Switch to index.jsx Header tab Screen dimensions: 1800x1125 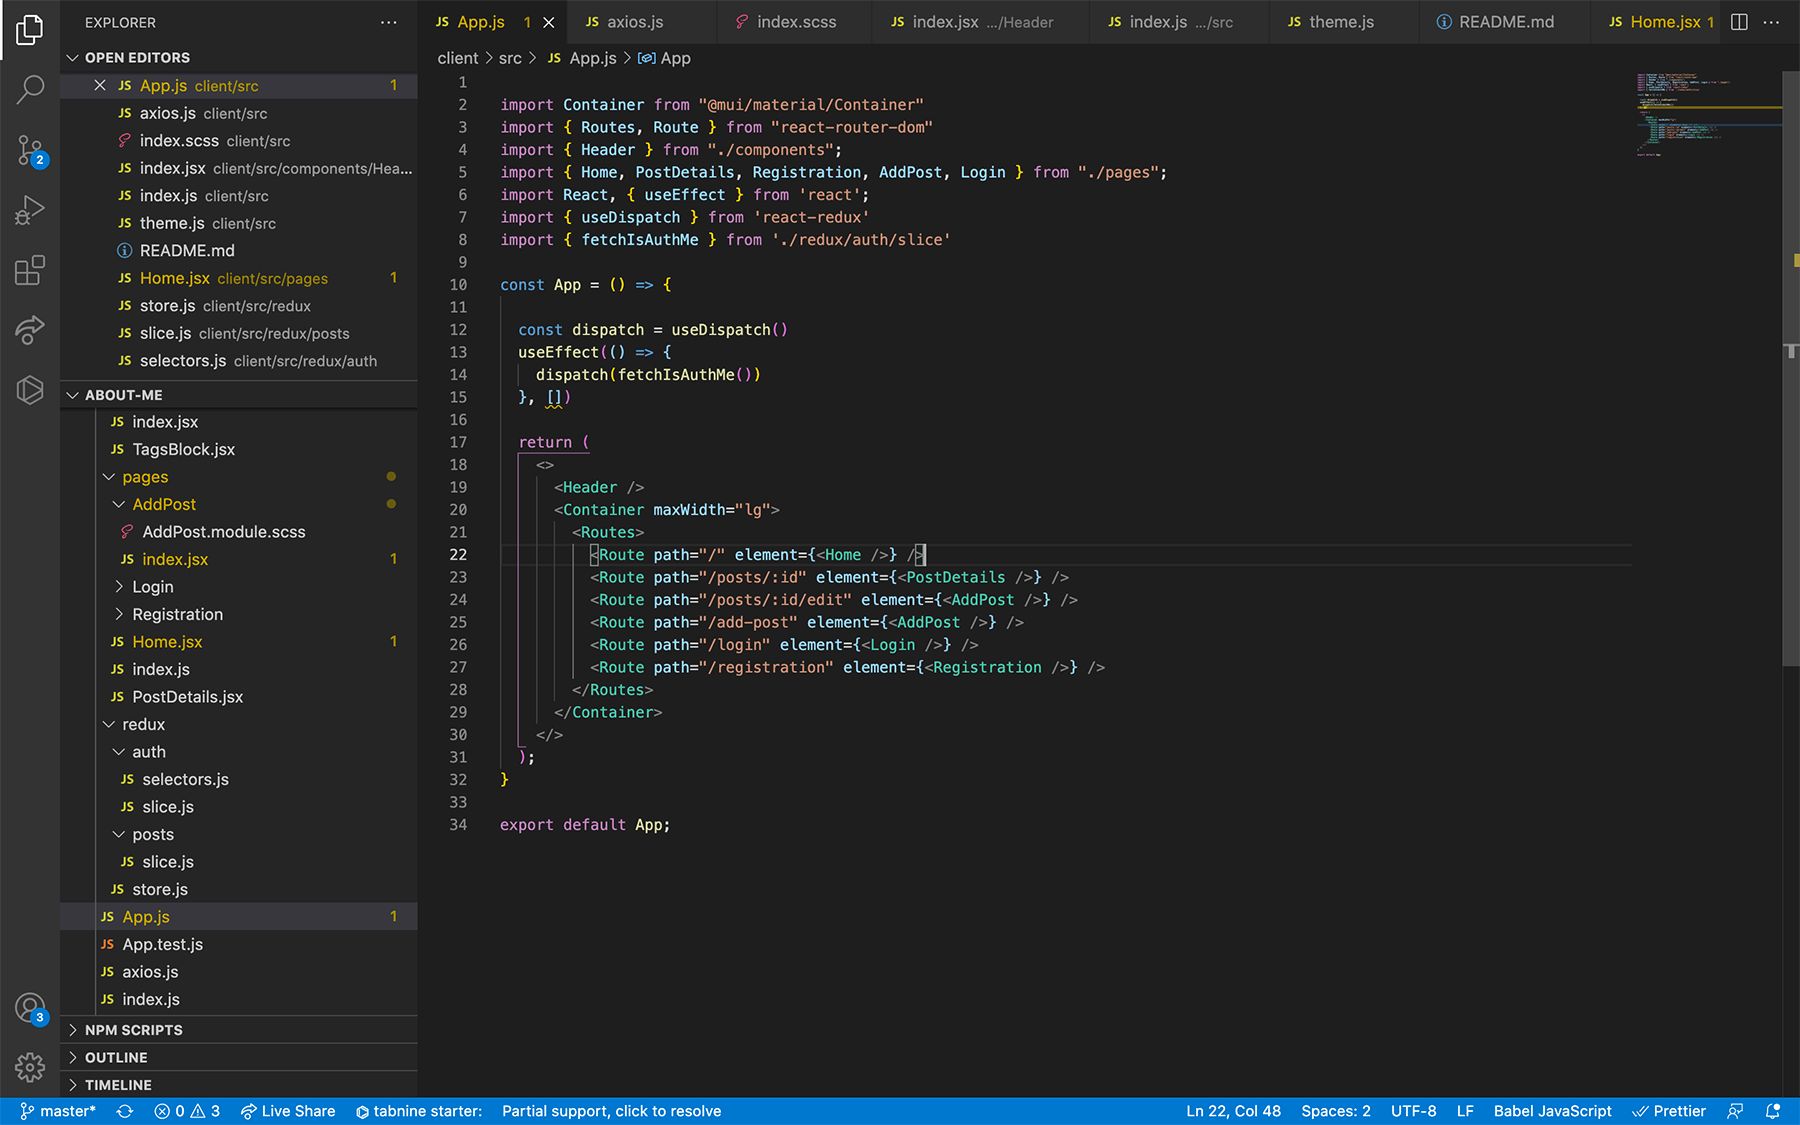(980, 22)
